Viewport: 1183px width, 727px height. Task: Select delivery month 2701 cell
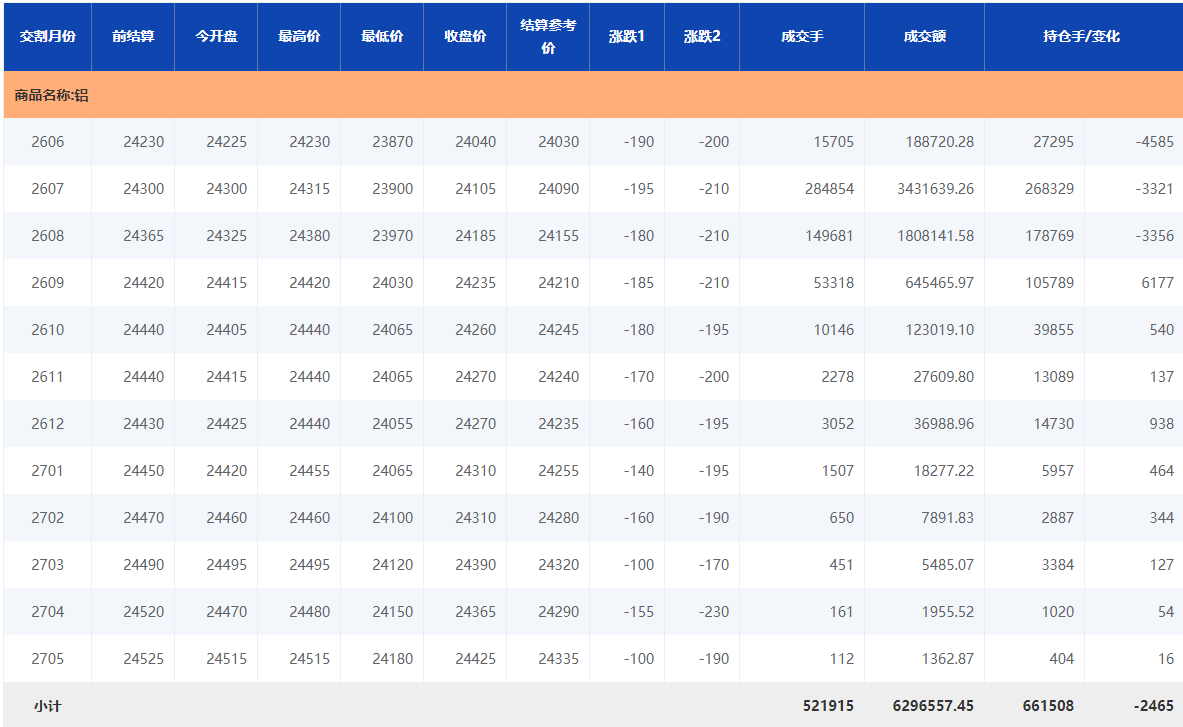(x=48, y=471)
